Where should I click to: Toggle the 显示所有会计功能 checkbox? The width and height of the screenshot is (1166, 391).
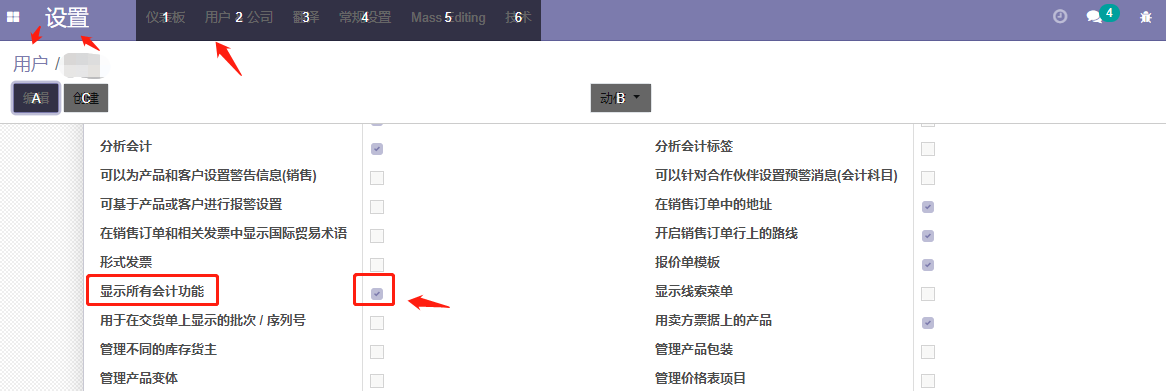pyautogui.click(x=377, y=294)
